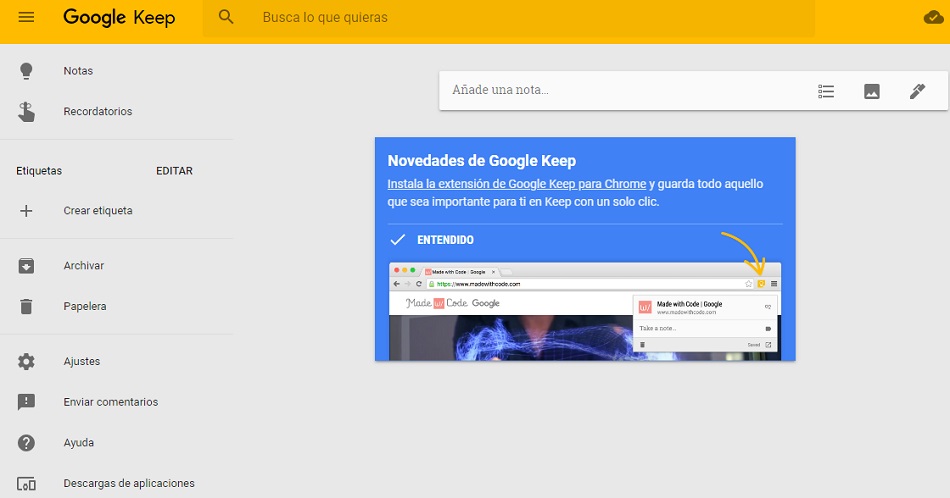The image size is (950, 498).
Task: Click the Ayuda question mark icon
Action: pos(26,443)
